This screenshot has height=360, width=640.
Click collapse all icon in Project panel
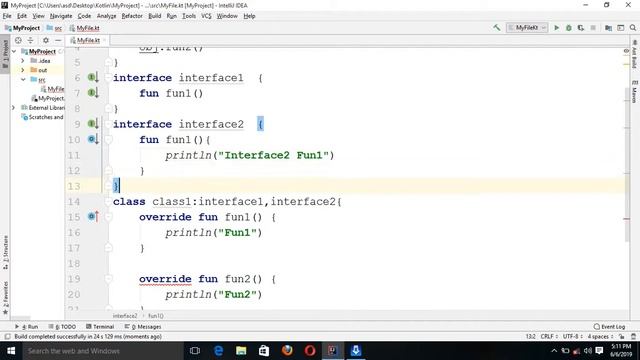pyautogui.click(x=30, y=40)
